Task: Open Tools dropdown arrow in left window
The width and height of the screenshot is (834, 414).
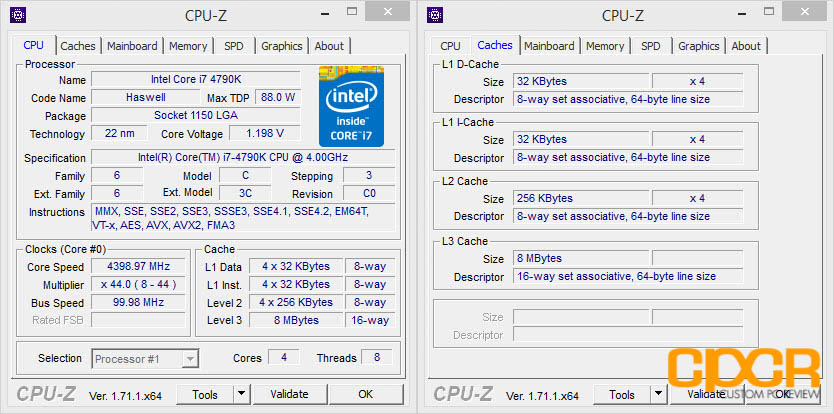Action: coord(241,394)
